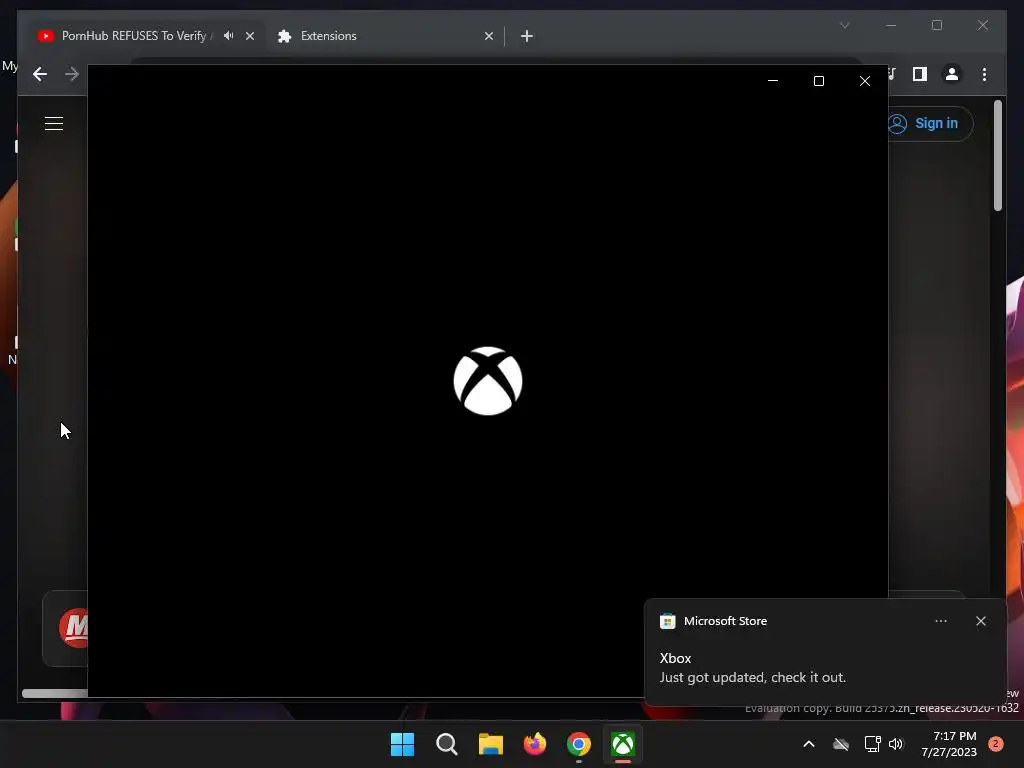The image size is (1024, 768).
Task: Launch Firefox from the taskbar
Action: [535, 744]
